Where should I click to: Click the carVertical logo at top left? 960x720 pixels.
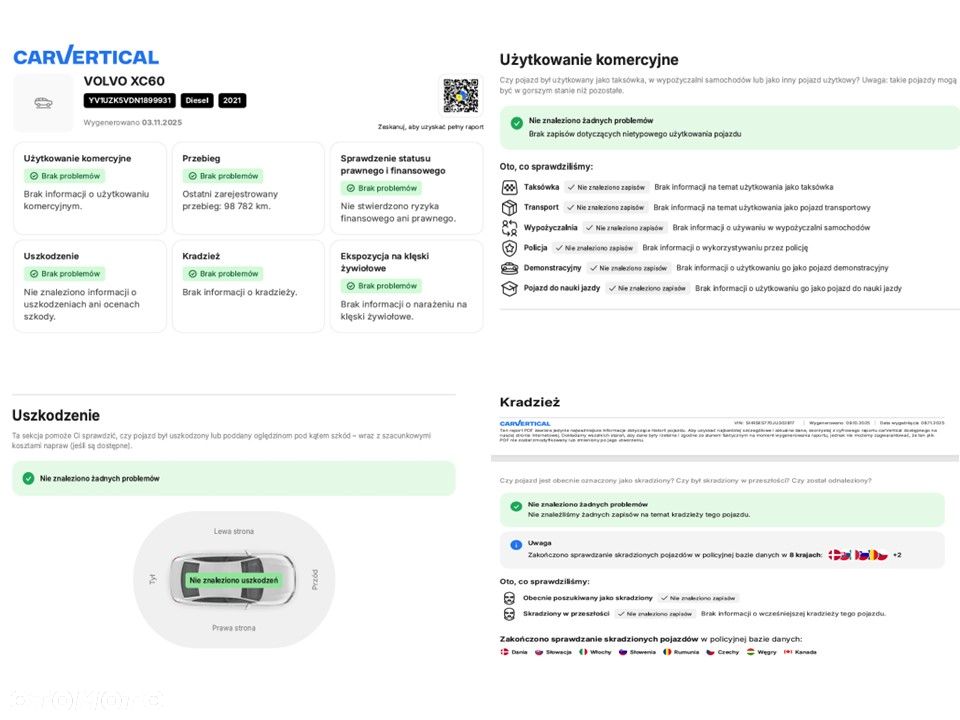(86, 56)
